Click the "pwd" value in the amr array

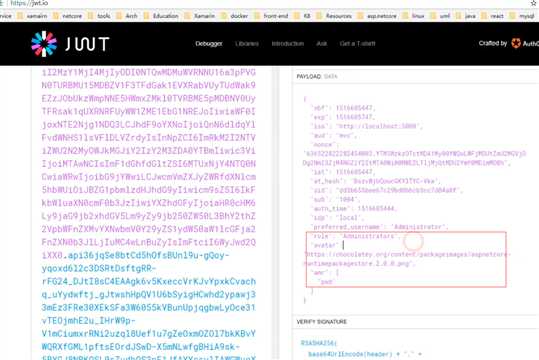[326, 282]
